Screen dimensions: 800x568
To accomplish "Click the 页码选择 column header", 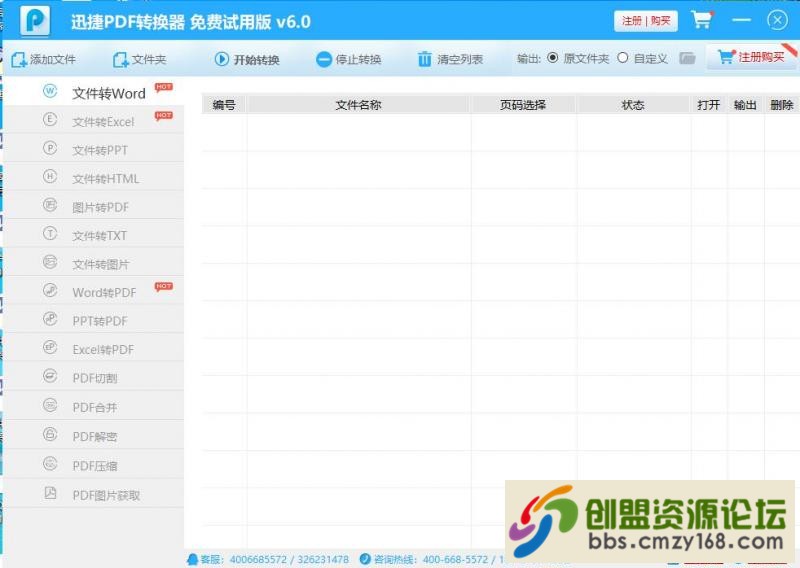I will click(x=523, y=105).
